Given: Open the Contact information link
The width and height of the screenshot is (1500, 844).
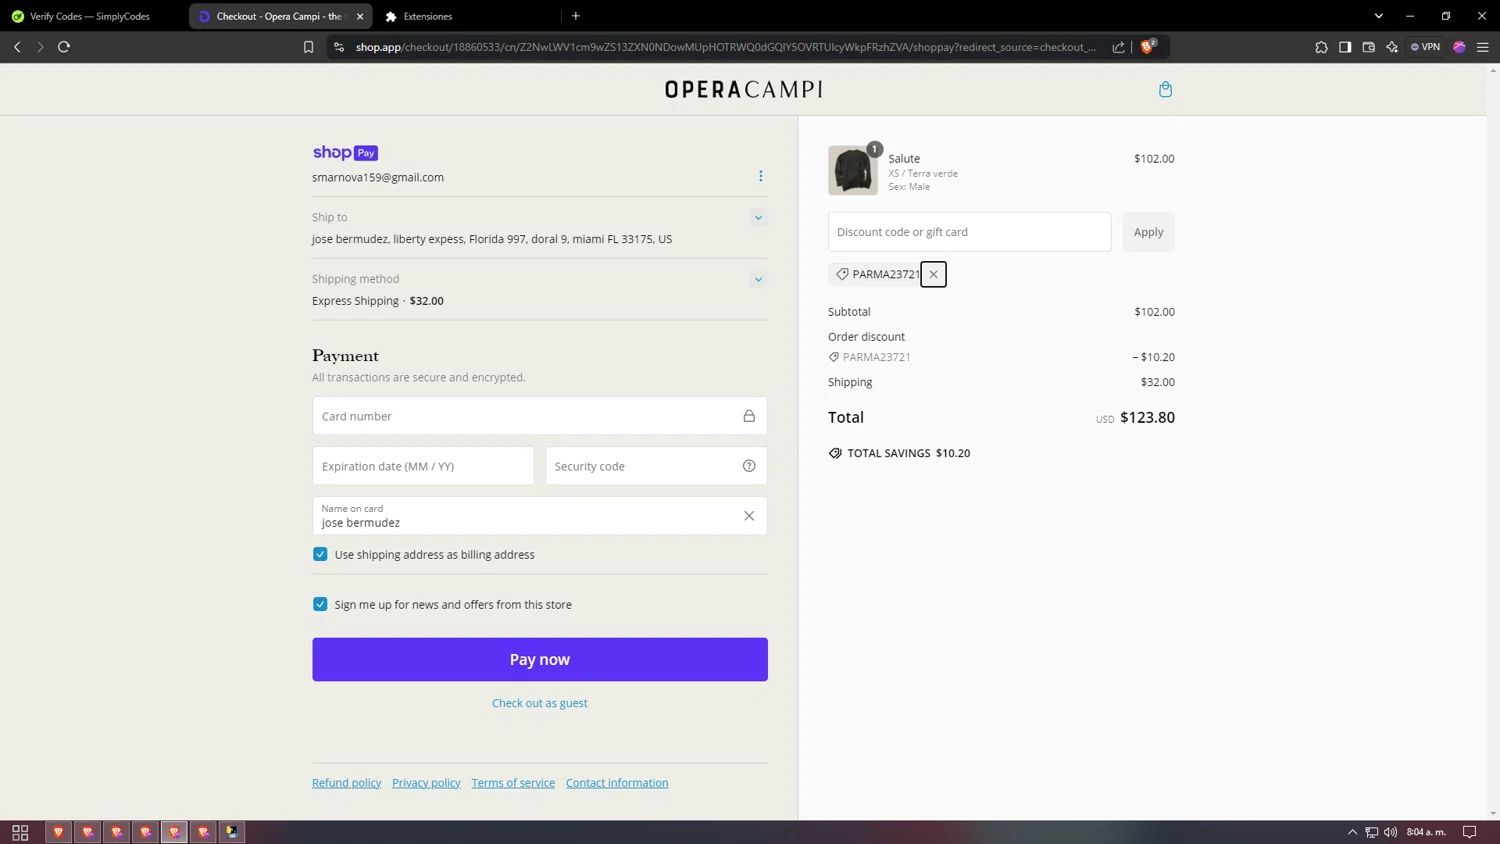Looking at the screenshot, I should click(x=617, y=783).
